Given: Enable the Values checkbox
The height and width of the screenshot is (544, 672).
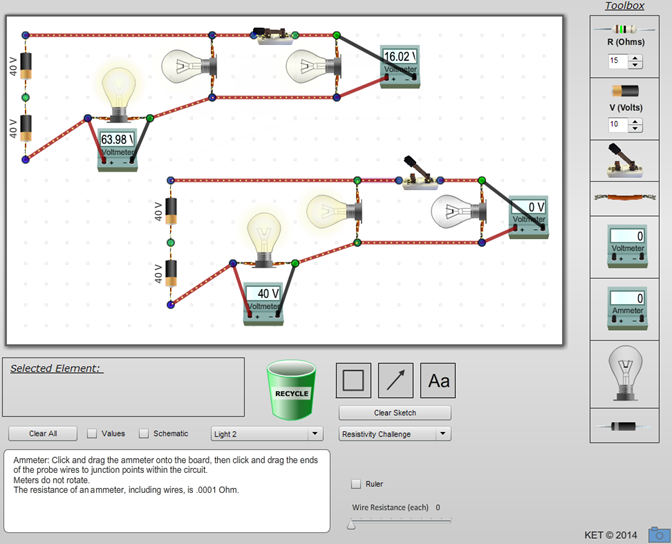Looking at the screenshot, I should 92,434.
